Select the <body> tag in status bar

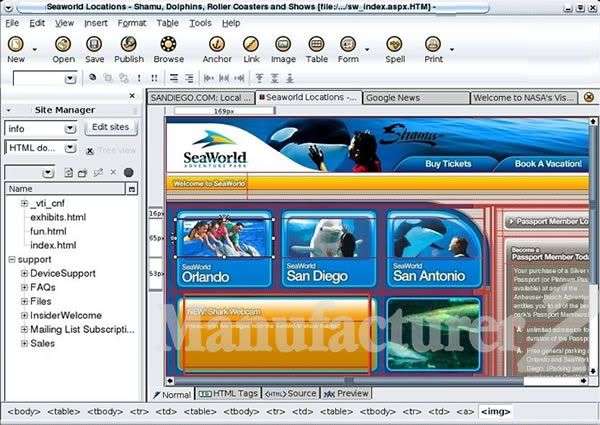(24, 412)
